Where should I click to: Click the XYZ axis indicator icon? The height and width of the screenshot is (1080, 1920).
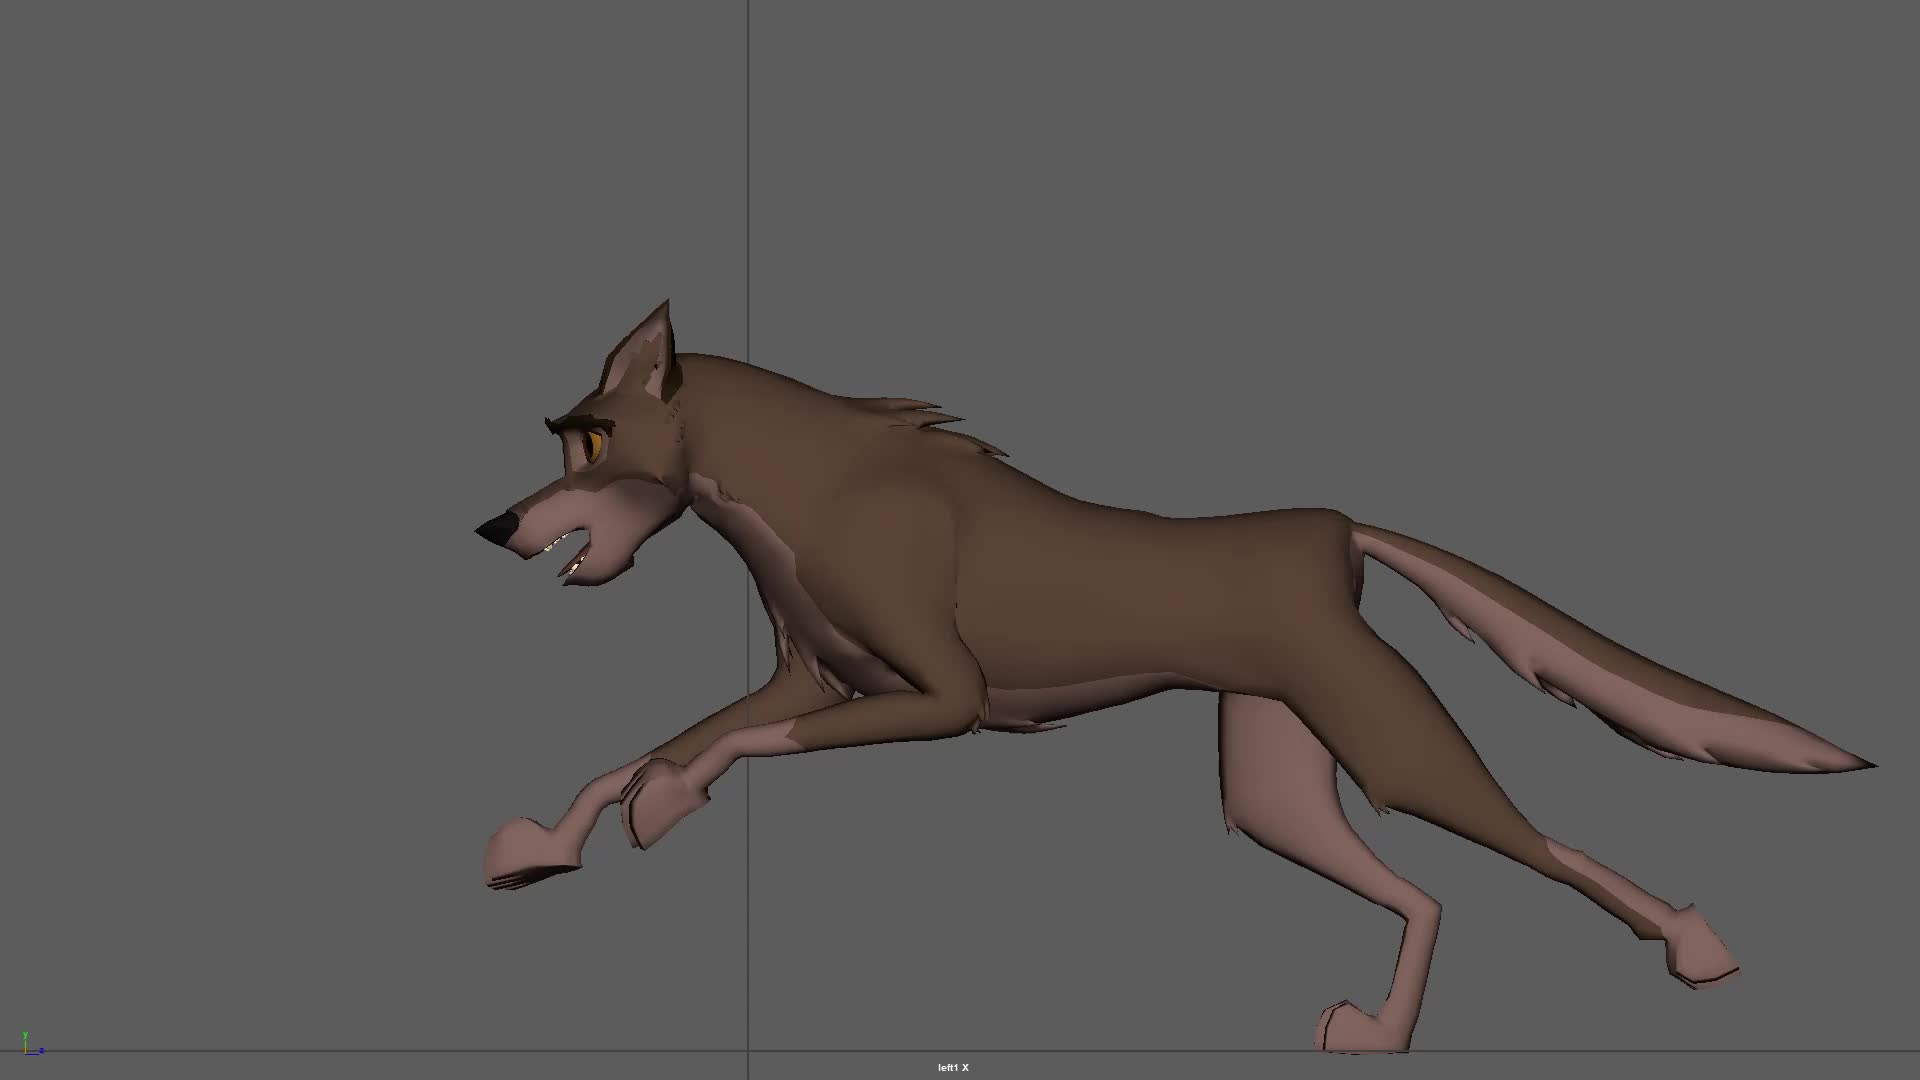(x=30, y=1046)
